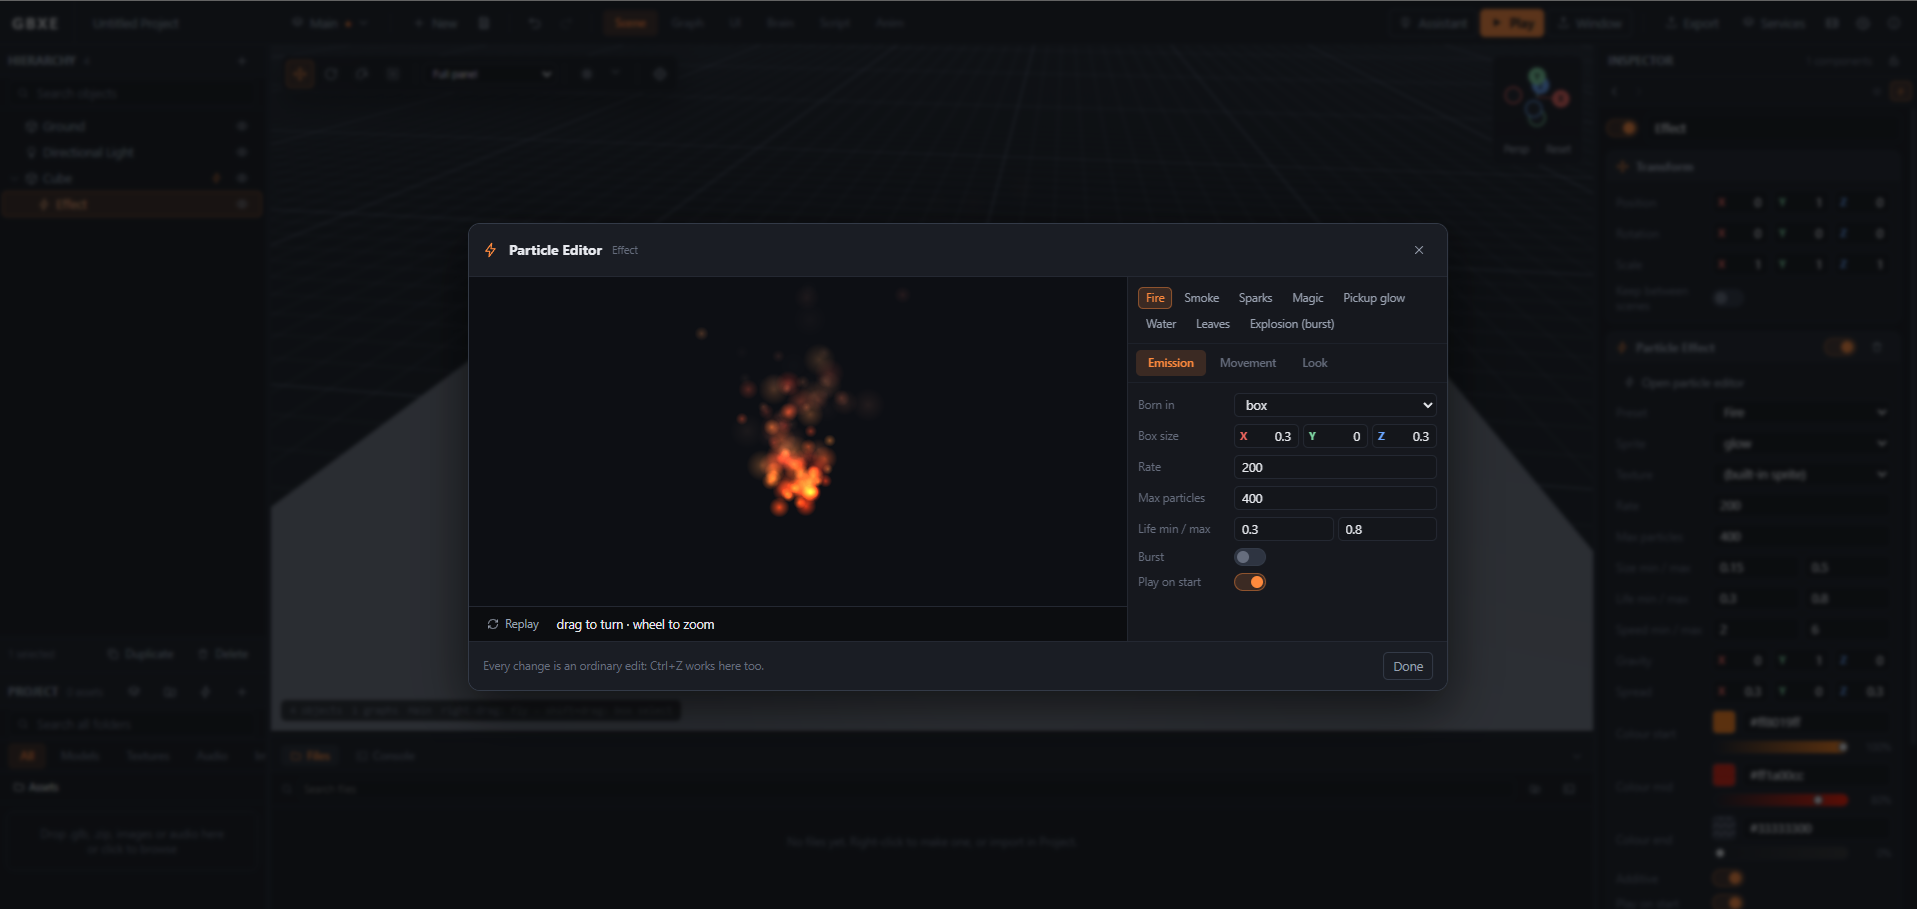
Task: Open the Movement tab
Action: point(1247,363)
